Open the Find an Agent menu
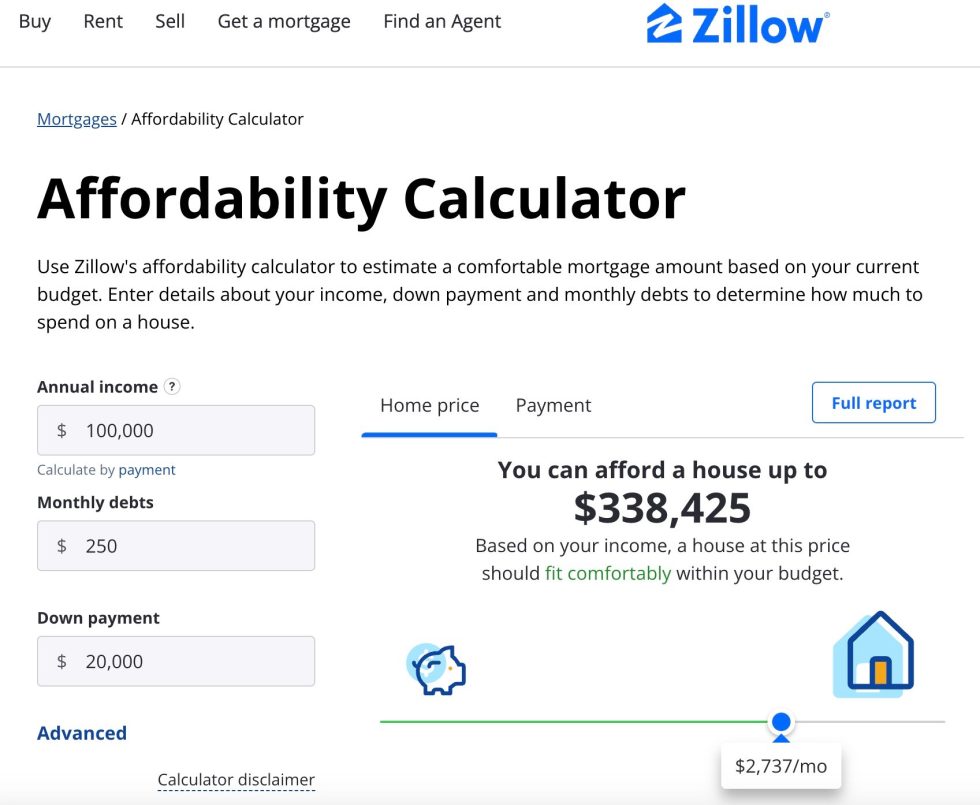The image size is (980, 805). (442, 21)
